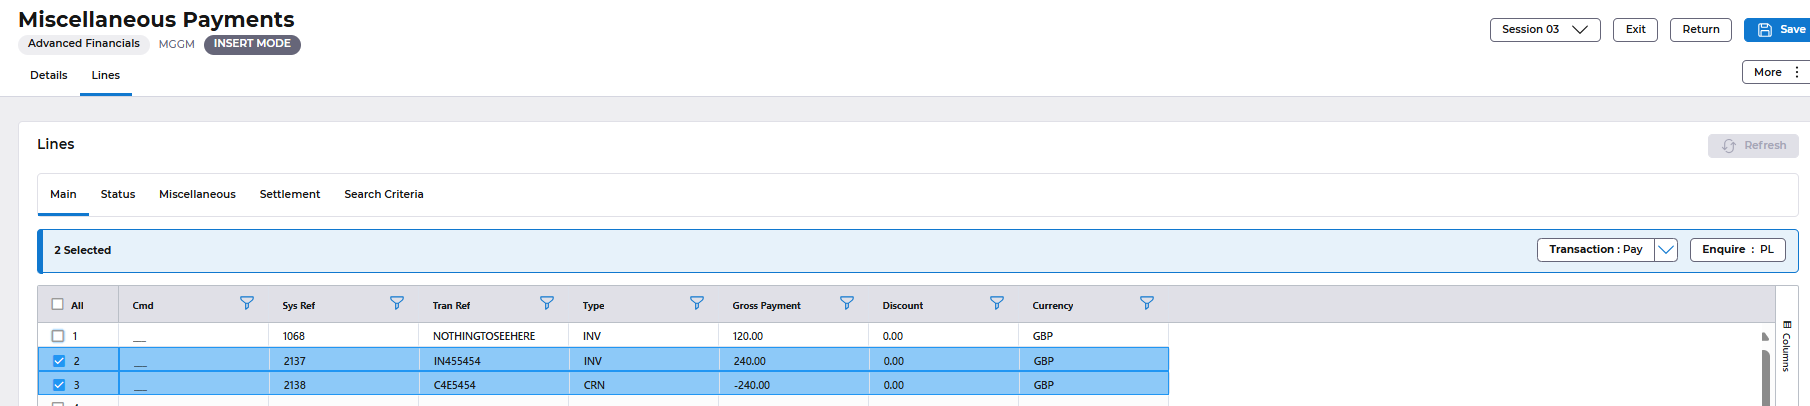
Task: Open the Settlement tab
Action: (290, 195)
